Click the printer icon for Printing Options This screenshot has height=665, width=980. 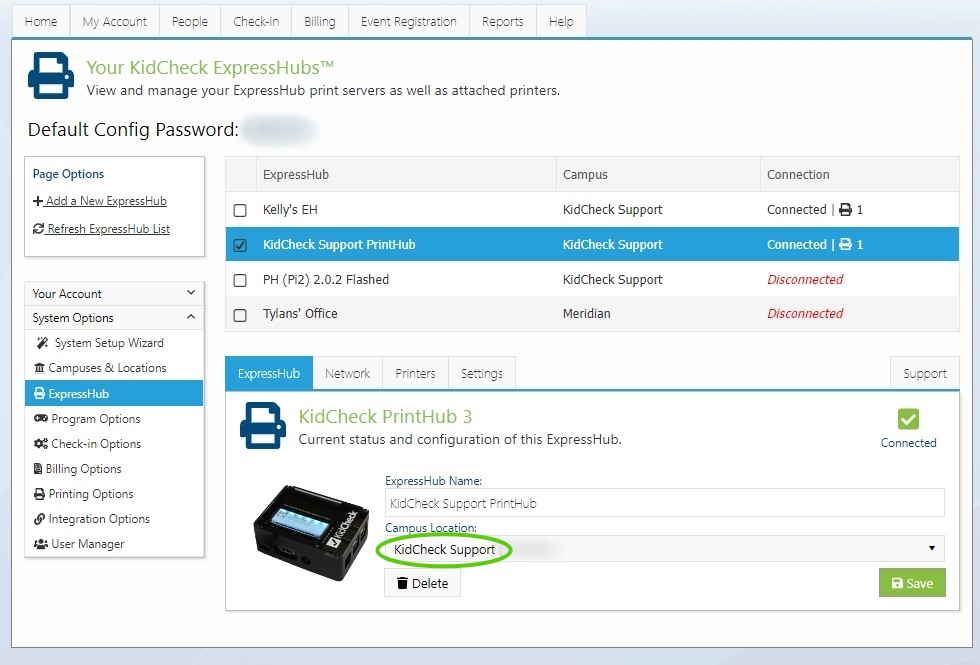pyautogui.click(x=39, y=494)
